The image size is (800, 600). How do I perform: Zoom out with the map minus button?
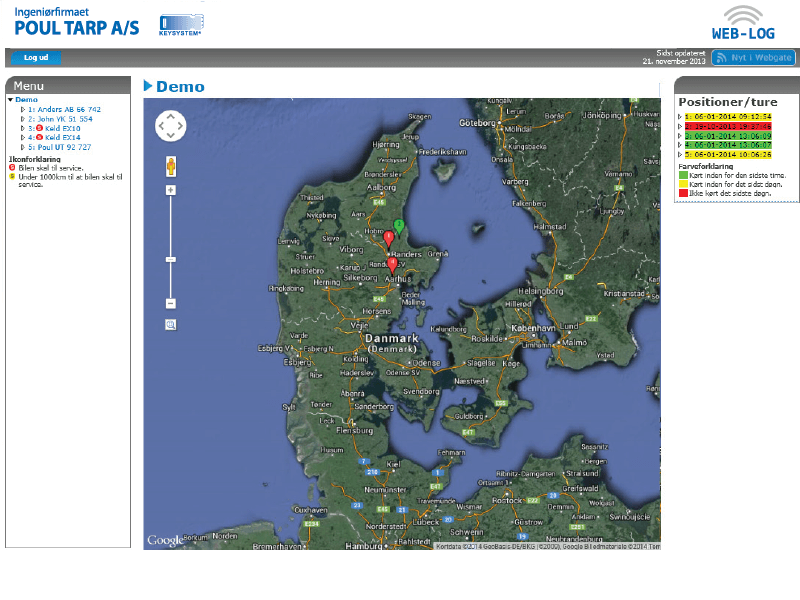tap(171, 303)
